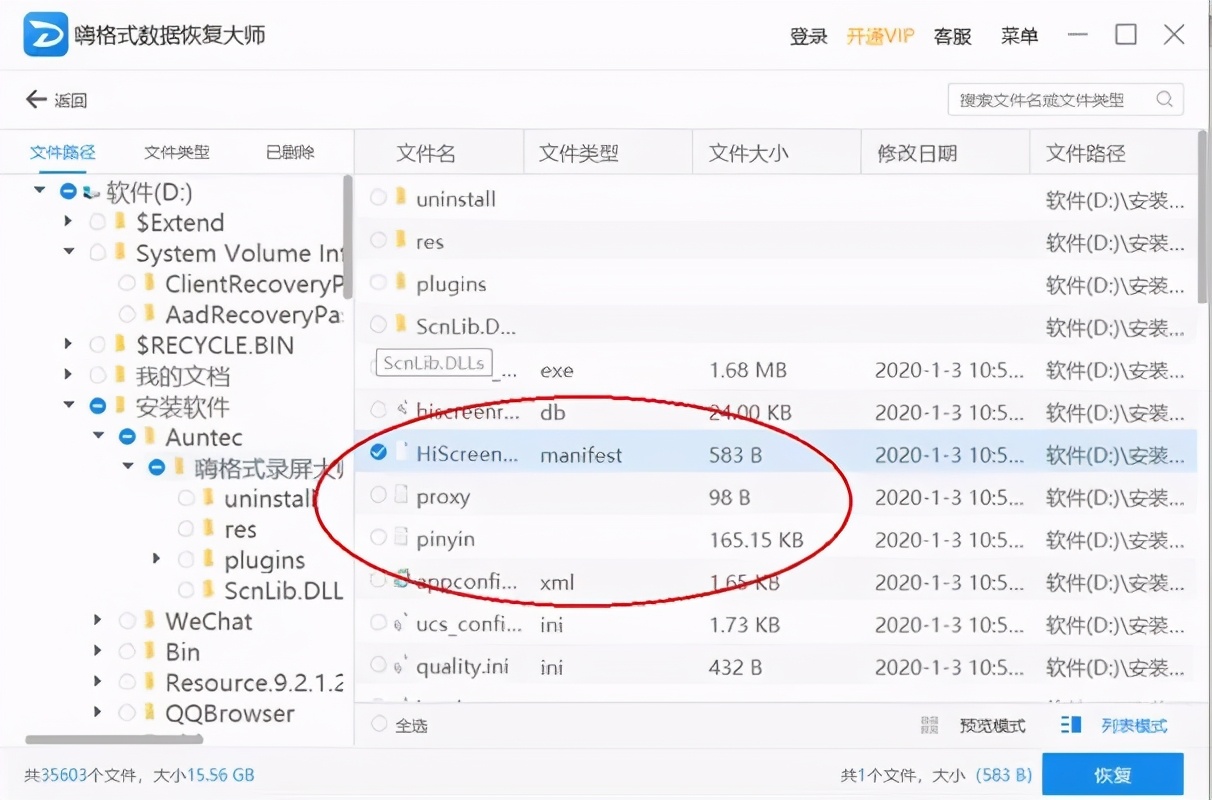
Task: Check the proxy file checkbox
Action: tap(378, 495)
